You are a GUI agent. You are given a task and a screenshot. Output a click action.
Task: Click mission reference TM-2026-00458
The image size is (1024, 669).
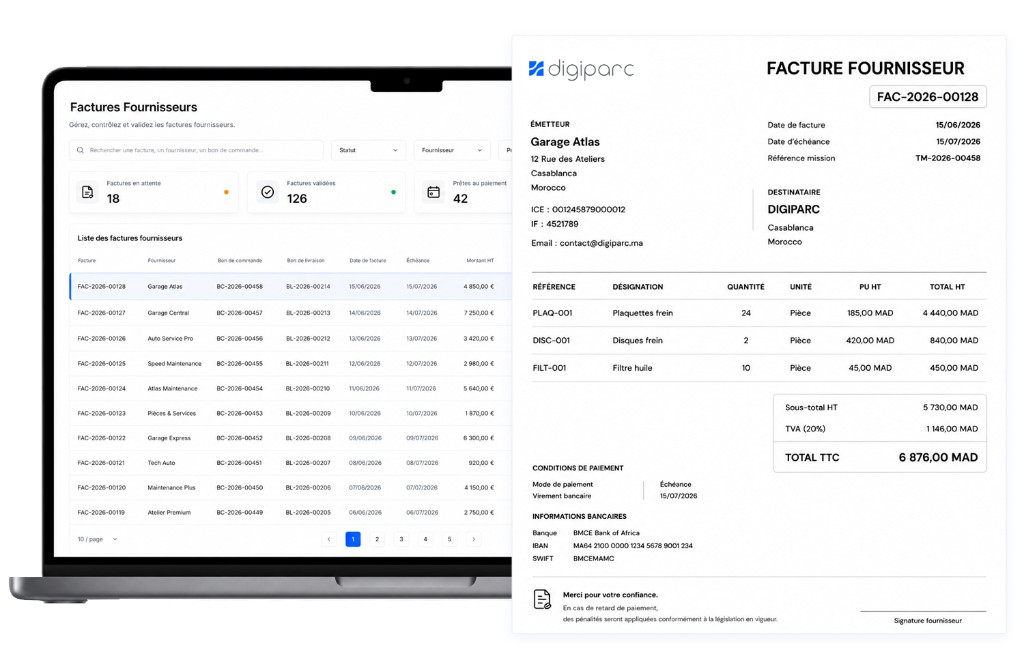pos(948,158)
